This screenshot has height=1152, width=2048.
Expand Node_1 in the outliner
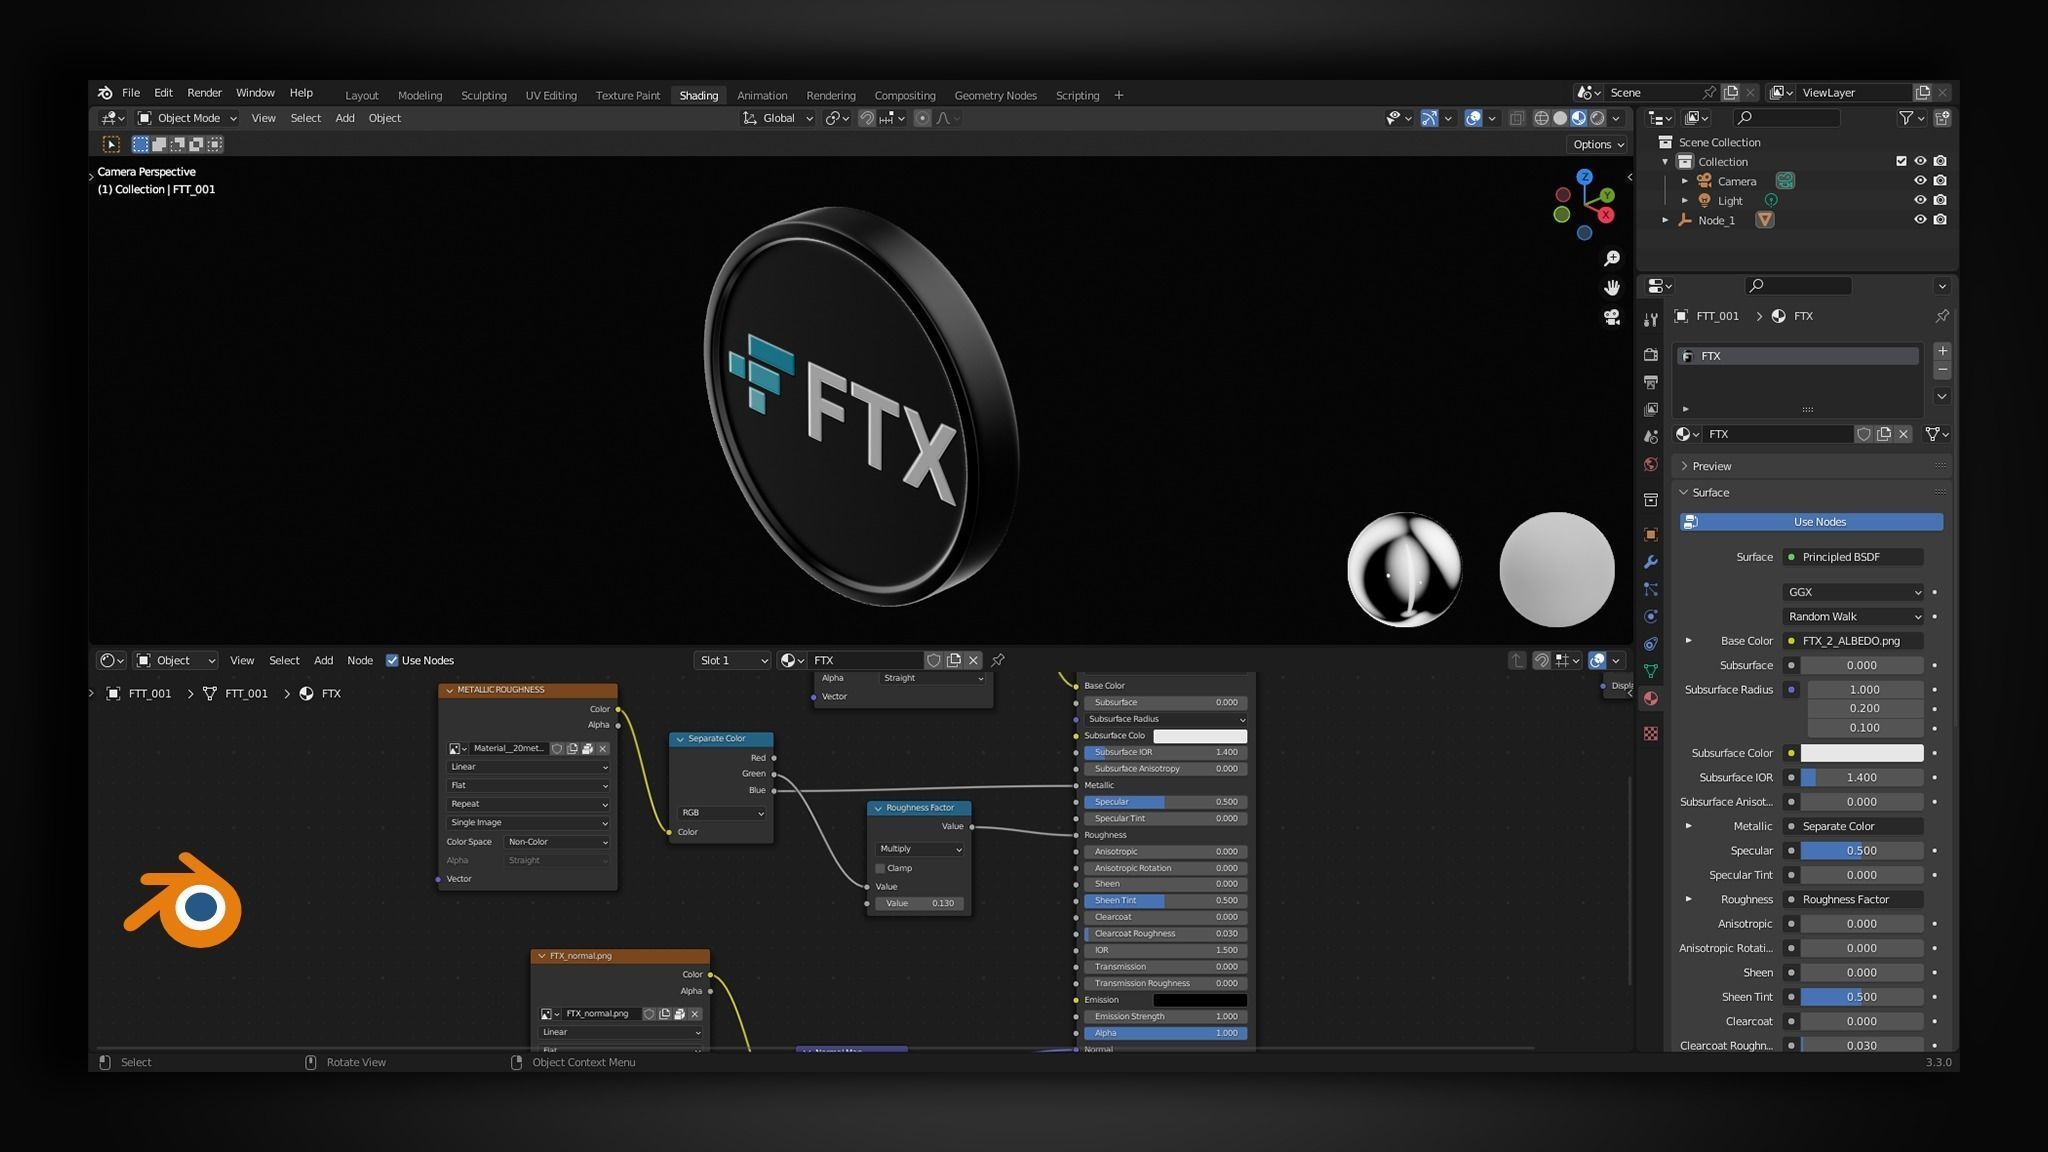point(1666,220)
